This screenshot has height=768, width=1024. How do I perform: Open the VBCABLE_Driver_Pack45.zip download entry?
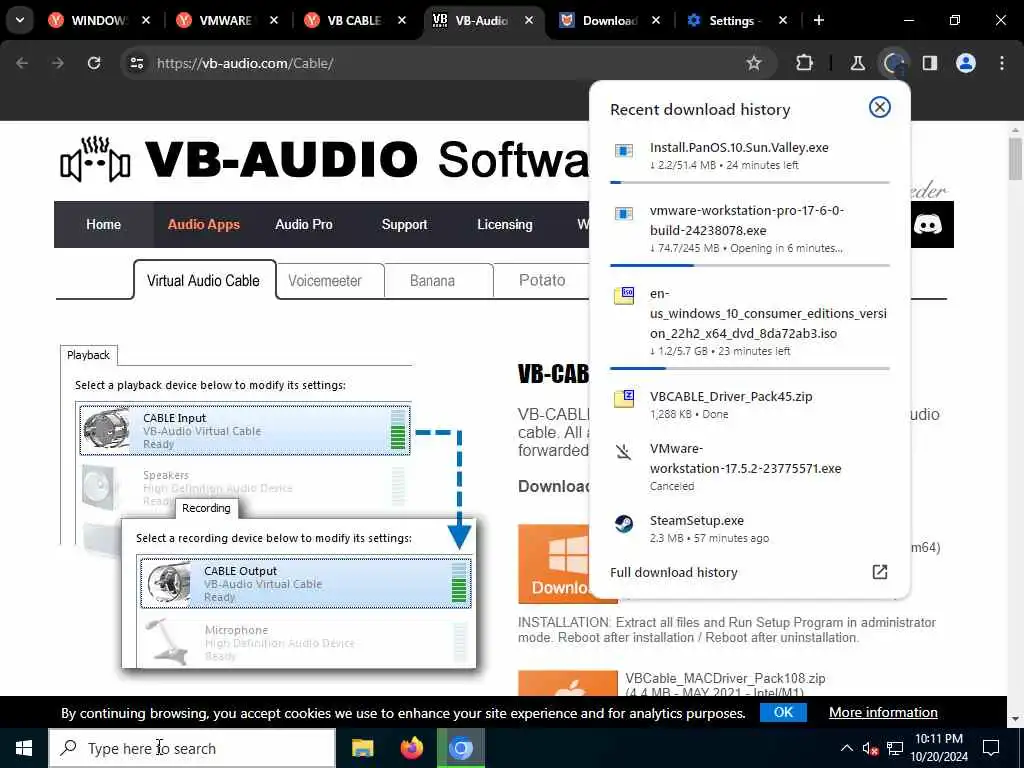tap(750, 404)
